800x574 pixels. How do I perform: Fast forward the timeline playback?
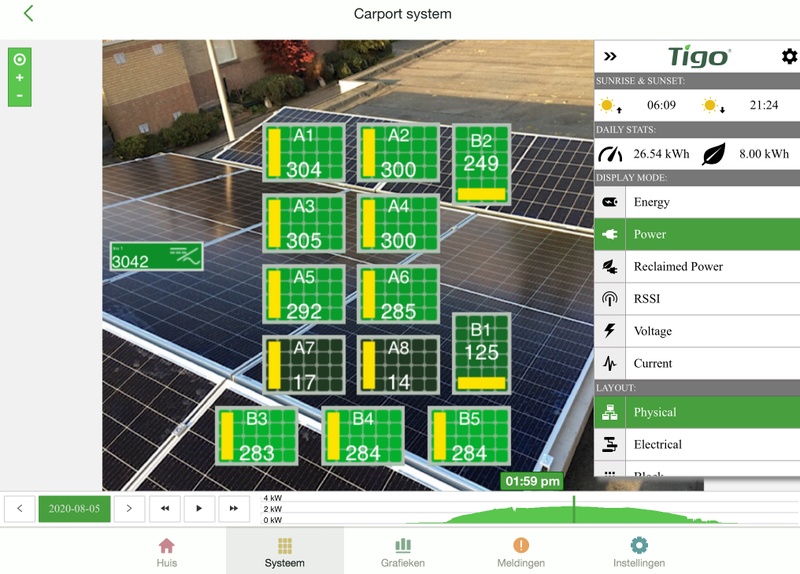(x=234, y=508)
